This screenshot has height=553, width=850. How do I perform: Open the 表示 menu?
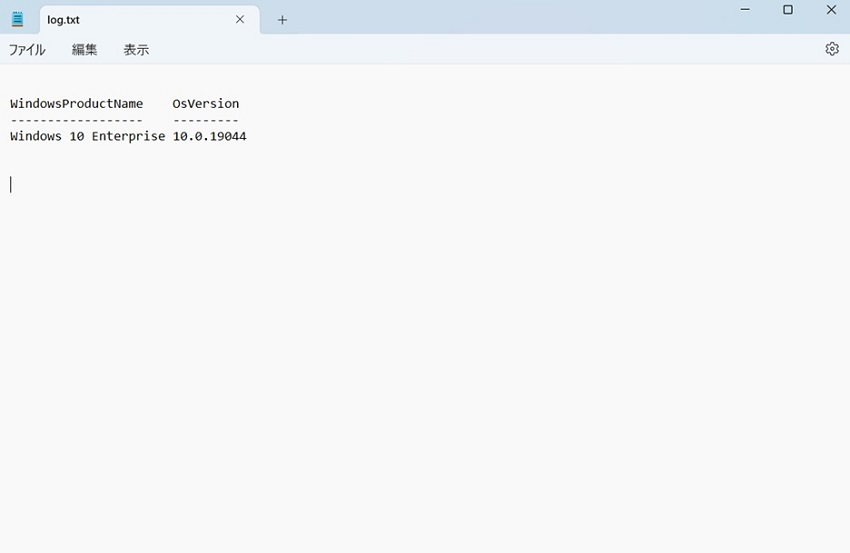(x=136, y=50)
